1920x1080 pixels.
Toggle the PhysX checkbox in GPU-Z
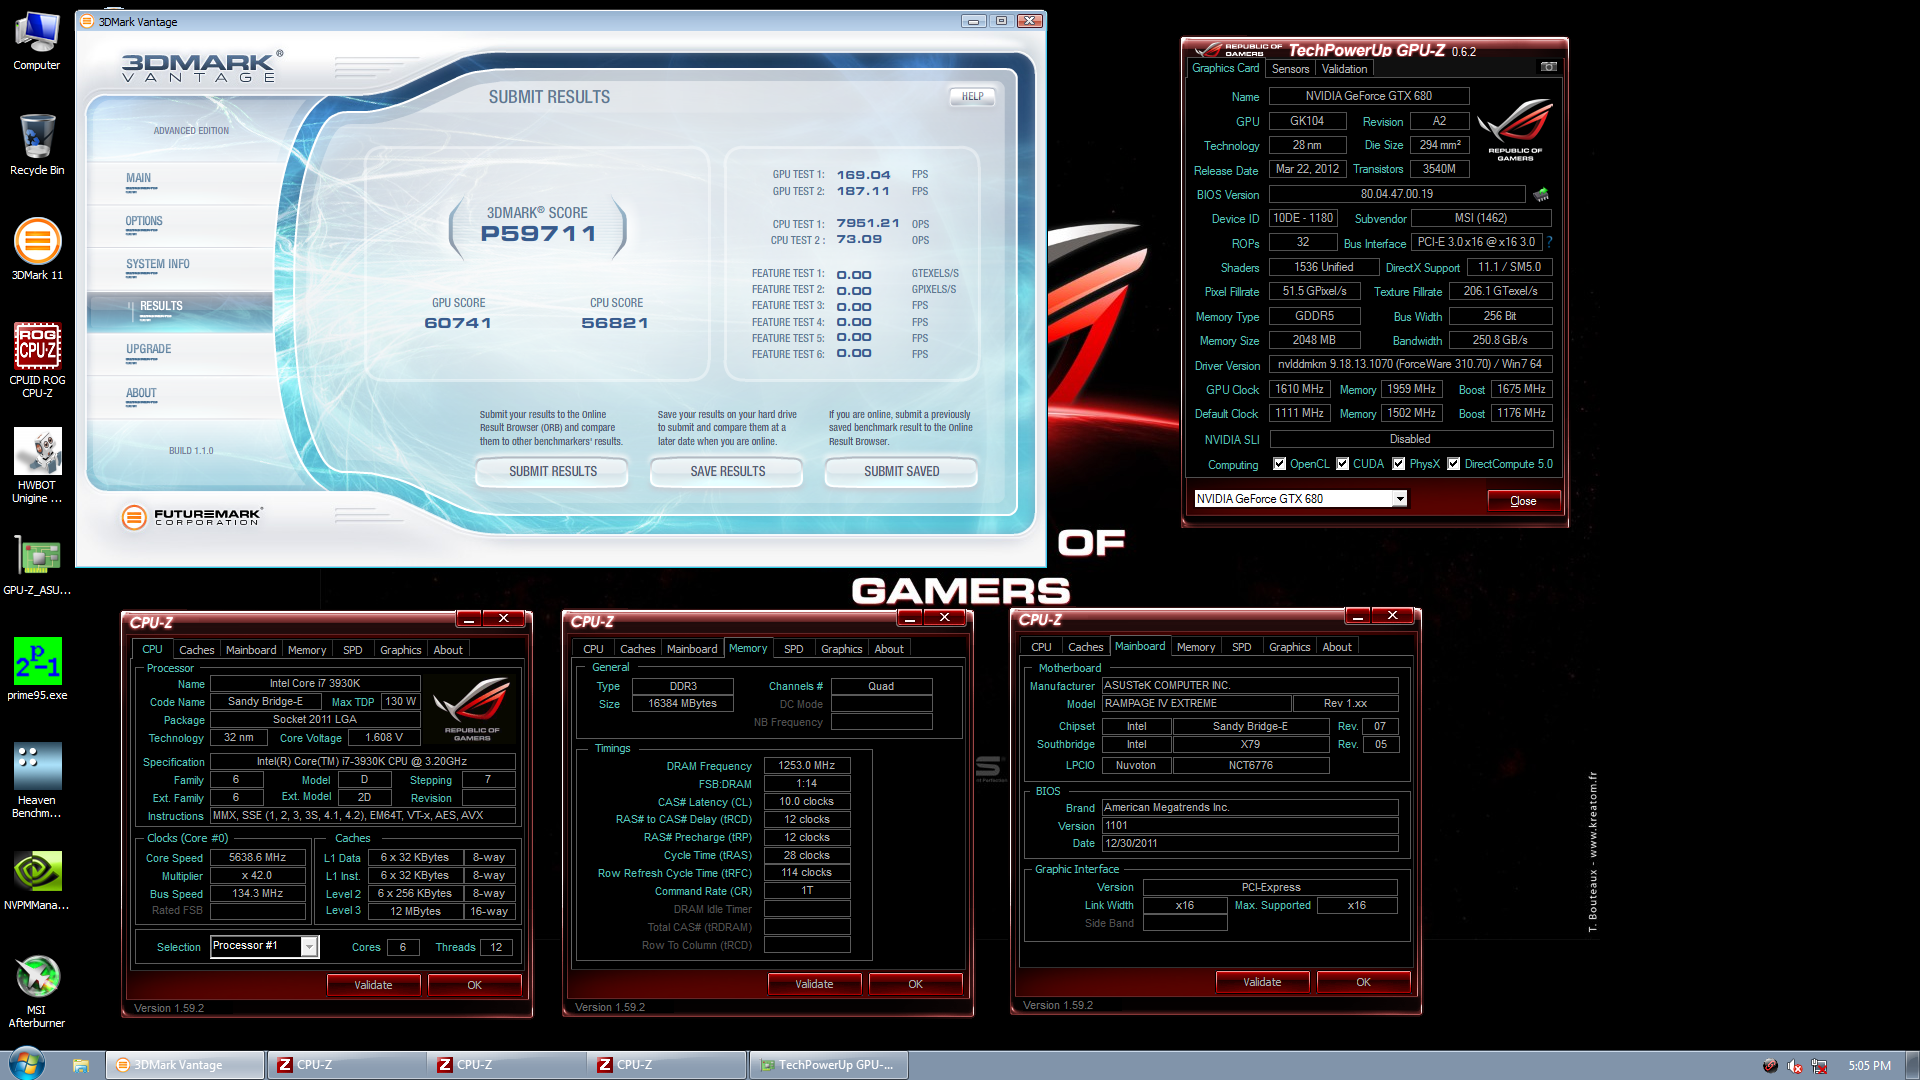pyautogui.click(x=1399, y=464)
